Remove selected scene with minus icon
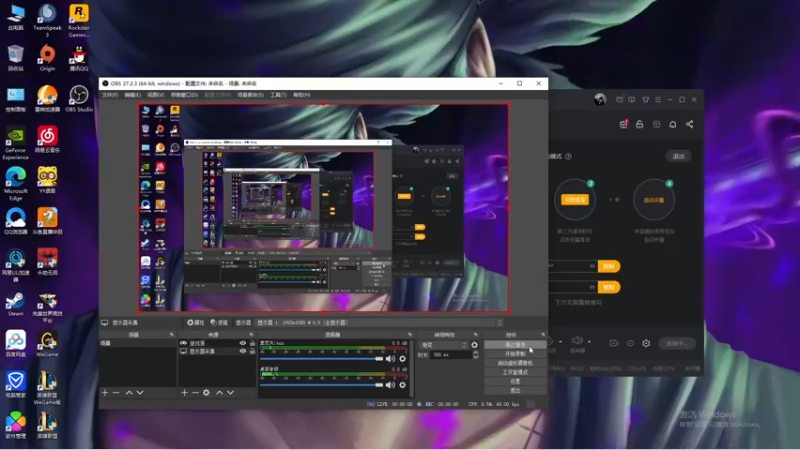 point(116,392)
